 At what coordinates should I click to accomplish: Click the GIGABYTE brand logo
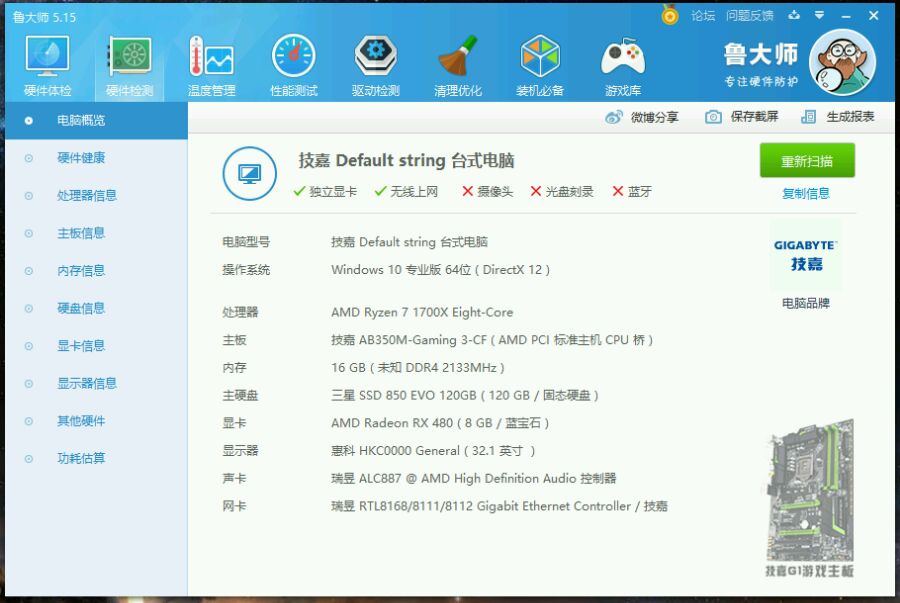point(806,255)
